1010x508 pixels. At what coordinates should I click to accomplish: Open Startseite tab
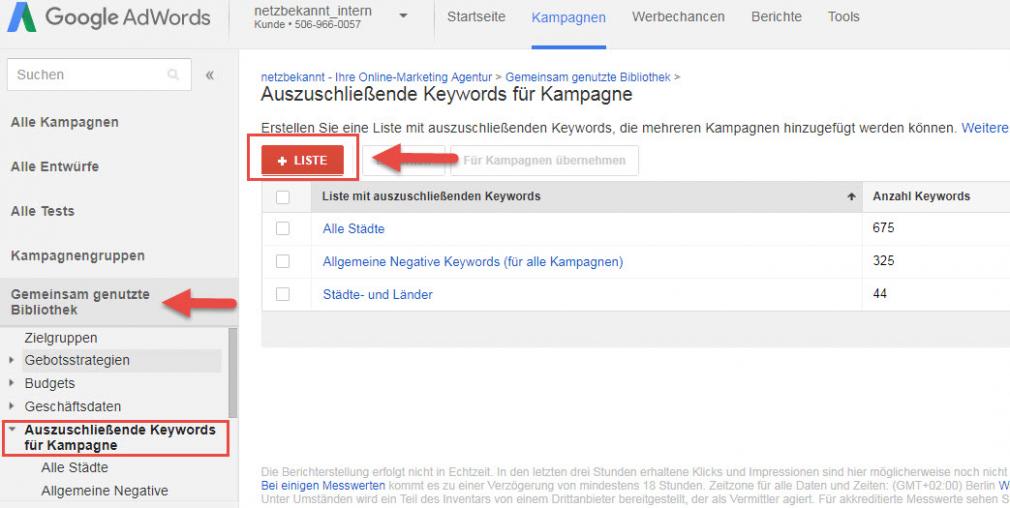[476, 17]
